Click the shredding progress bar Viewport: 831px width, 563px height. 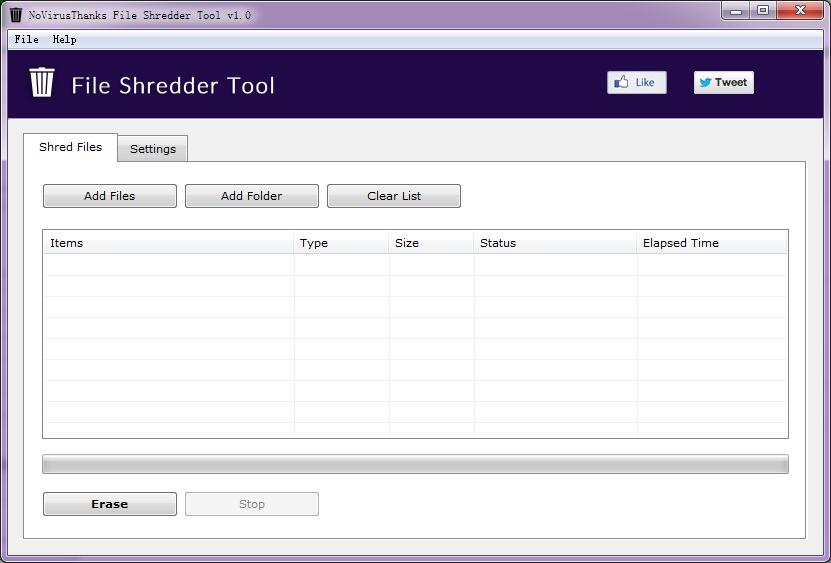click(416, 464)
